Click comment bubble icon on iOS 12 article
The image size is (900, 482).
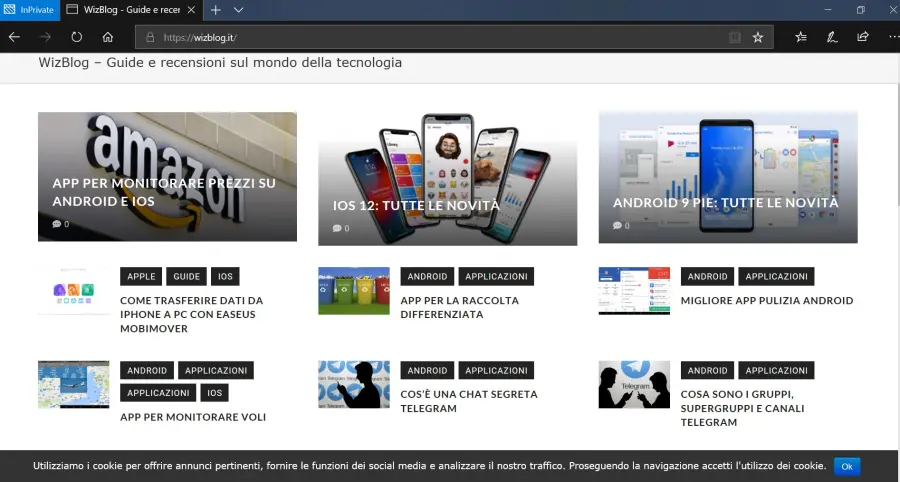[337, 228]
